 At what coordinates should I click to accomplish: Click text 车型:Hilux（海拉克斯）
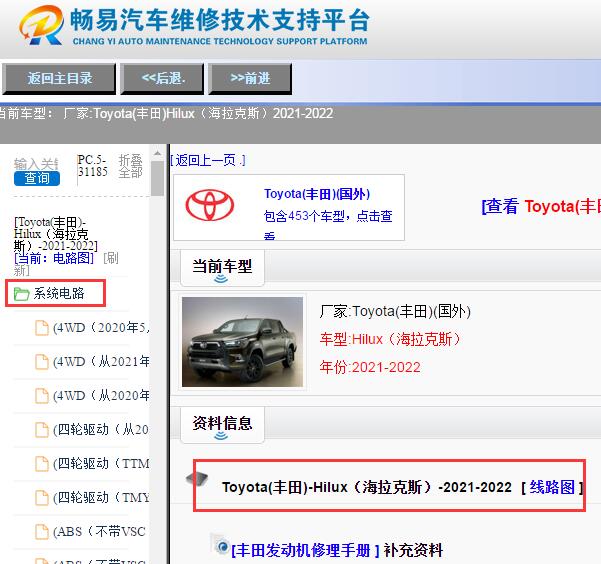pyautogui.click(x=390, y=339)
